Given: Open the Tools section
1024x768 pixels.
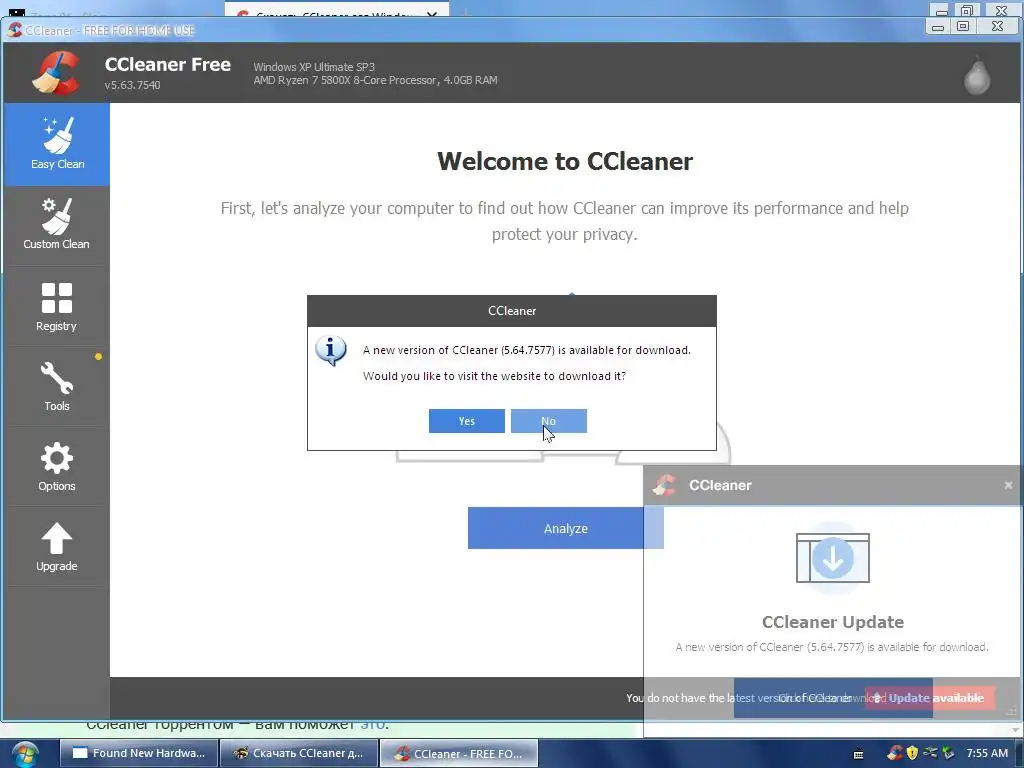Looking at the screenshot, I should [57, 386].
